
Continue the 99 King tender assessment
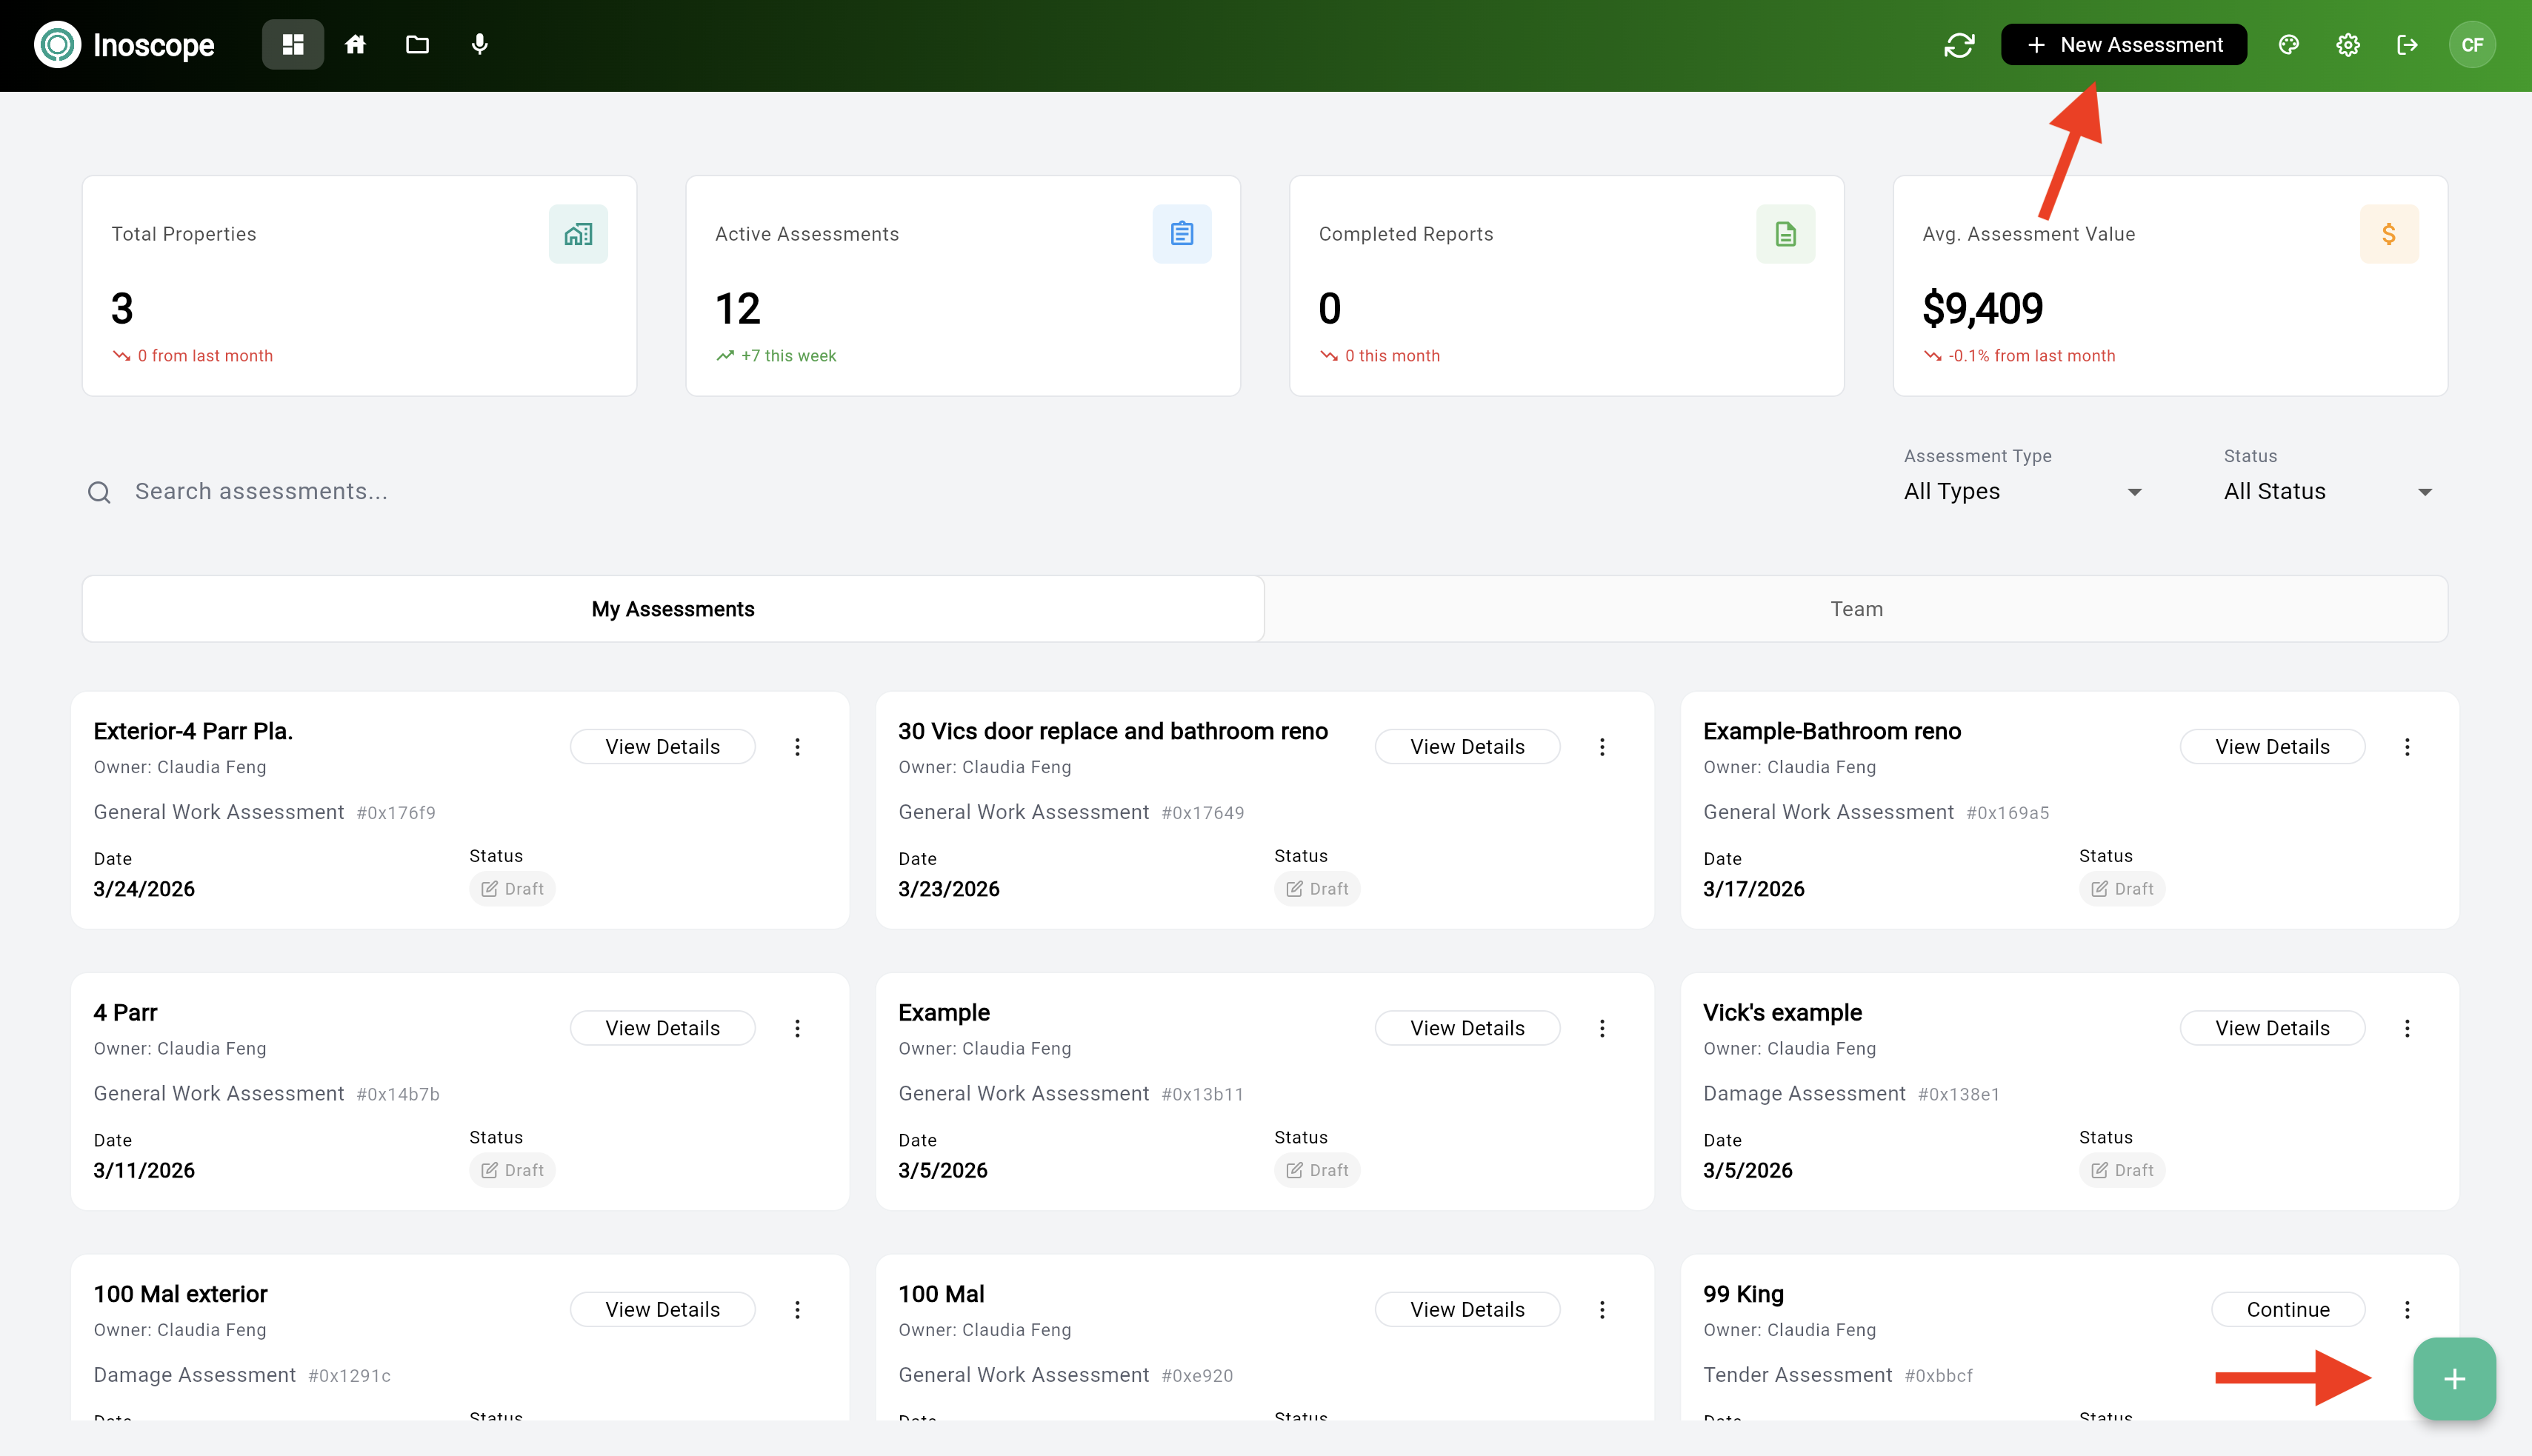(x=2288, y=1308)
